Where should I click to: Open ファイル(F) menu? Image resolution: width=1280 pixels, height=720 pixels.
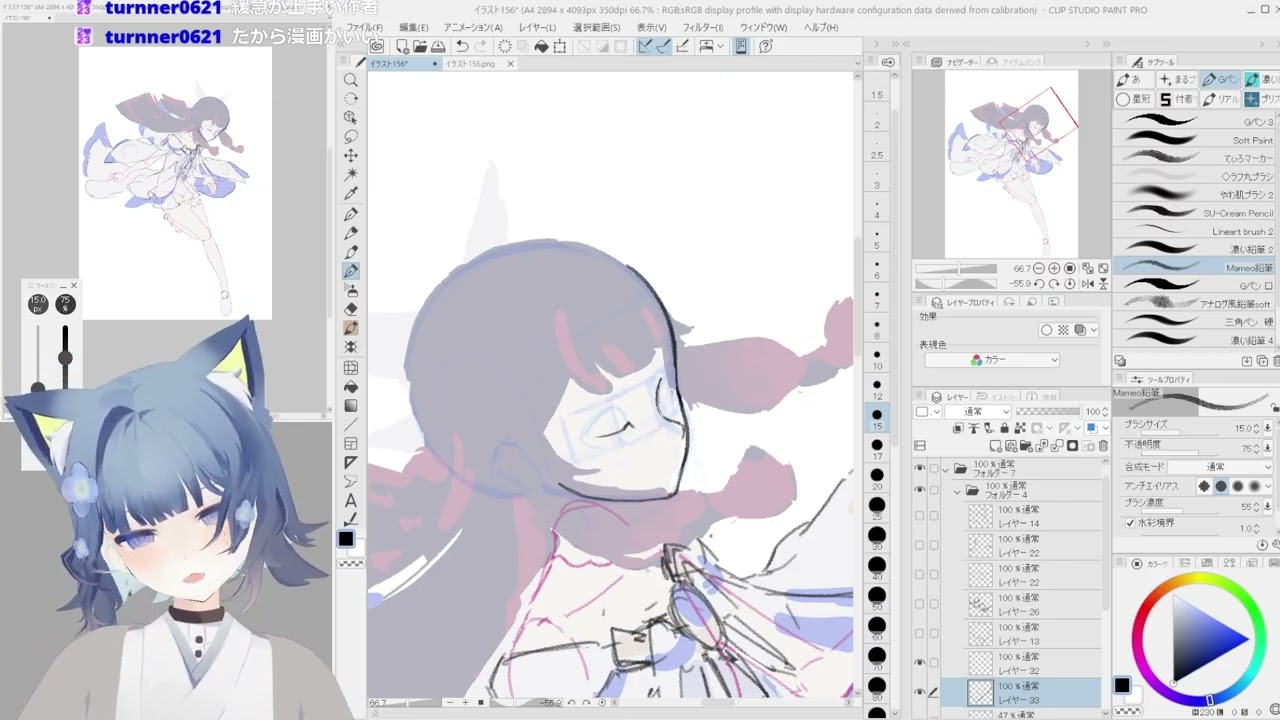(x=364, y=28)
